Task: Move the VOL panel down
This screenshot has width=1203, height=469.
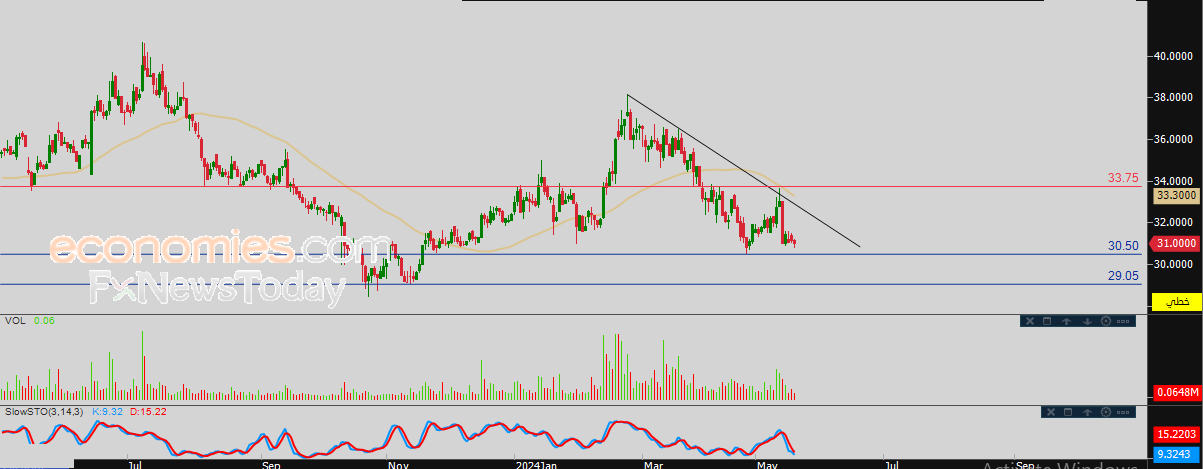Action: click(x=1087, y=321)
